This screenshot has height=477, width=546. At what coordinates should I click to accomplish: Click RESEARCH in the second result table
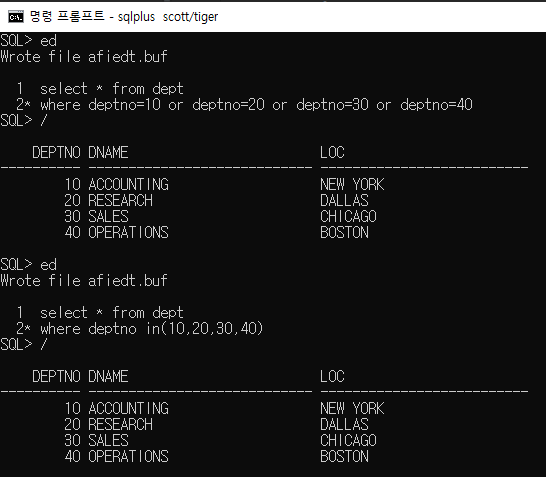click(x=120, y=424)
